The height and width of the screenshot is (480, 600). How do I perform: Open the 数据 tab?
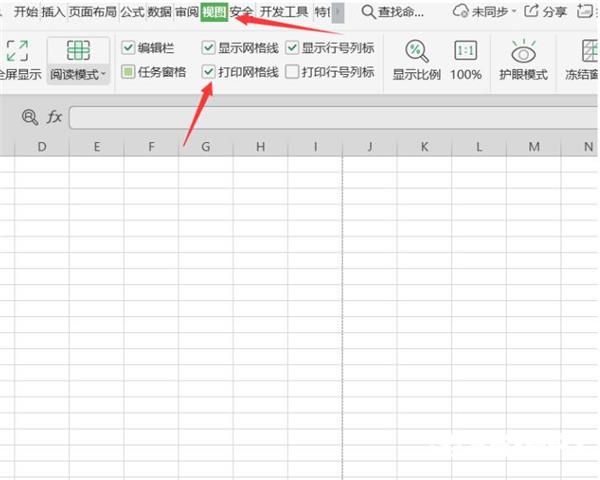(160, 12)
